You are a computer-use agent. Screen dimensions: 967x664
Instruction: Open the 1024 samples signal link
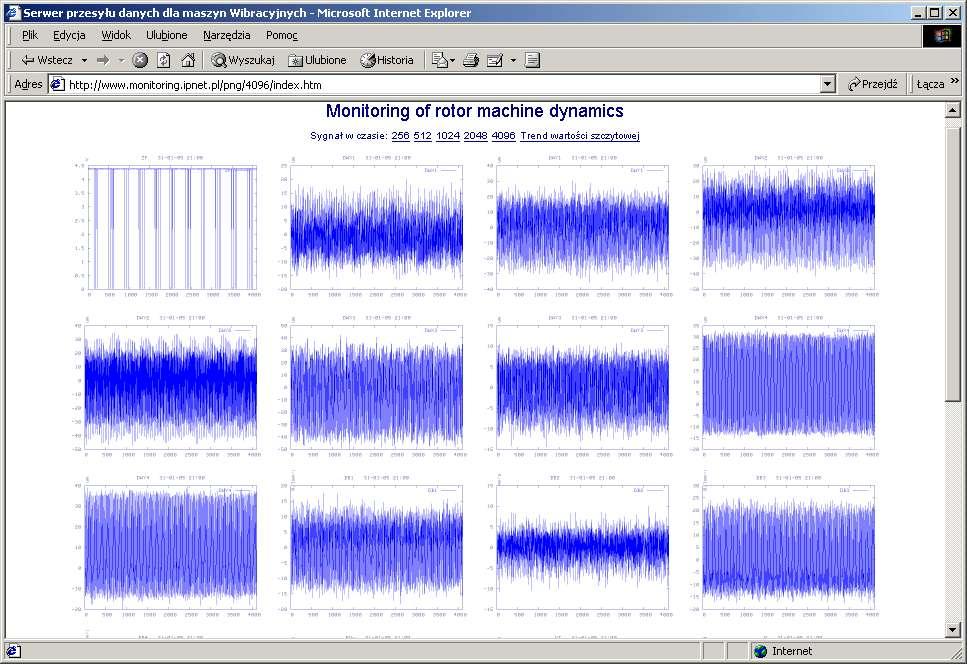pos(448,136)
